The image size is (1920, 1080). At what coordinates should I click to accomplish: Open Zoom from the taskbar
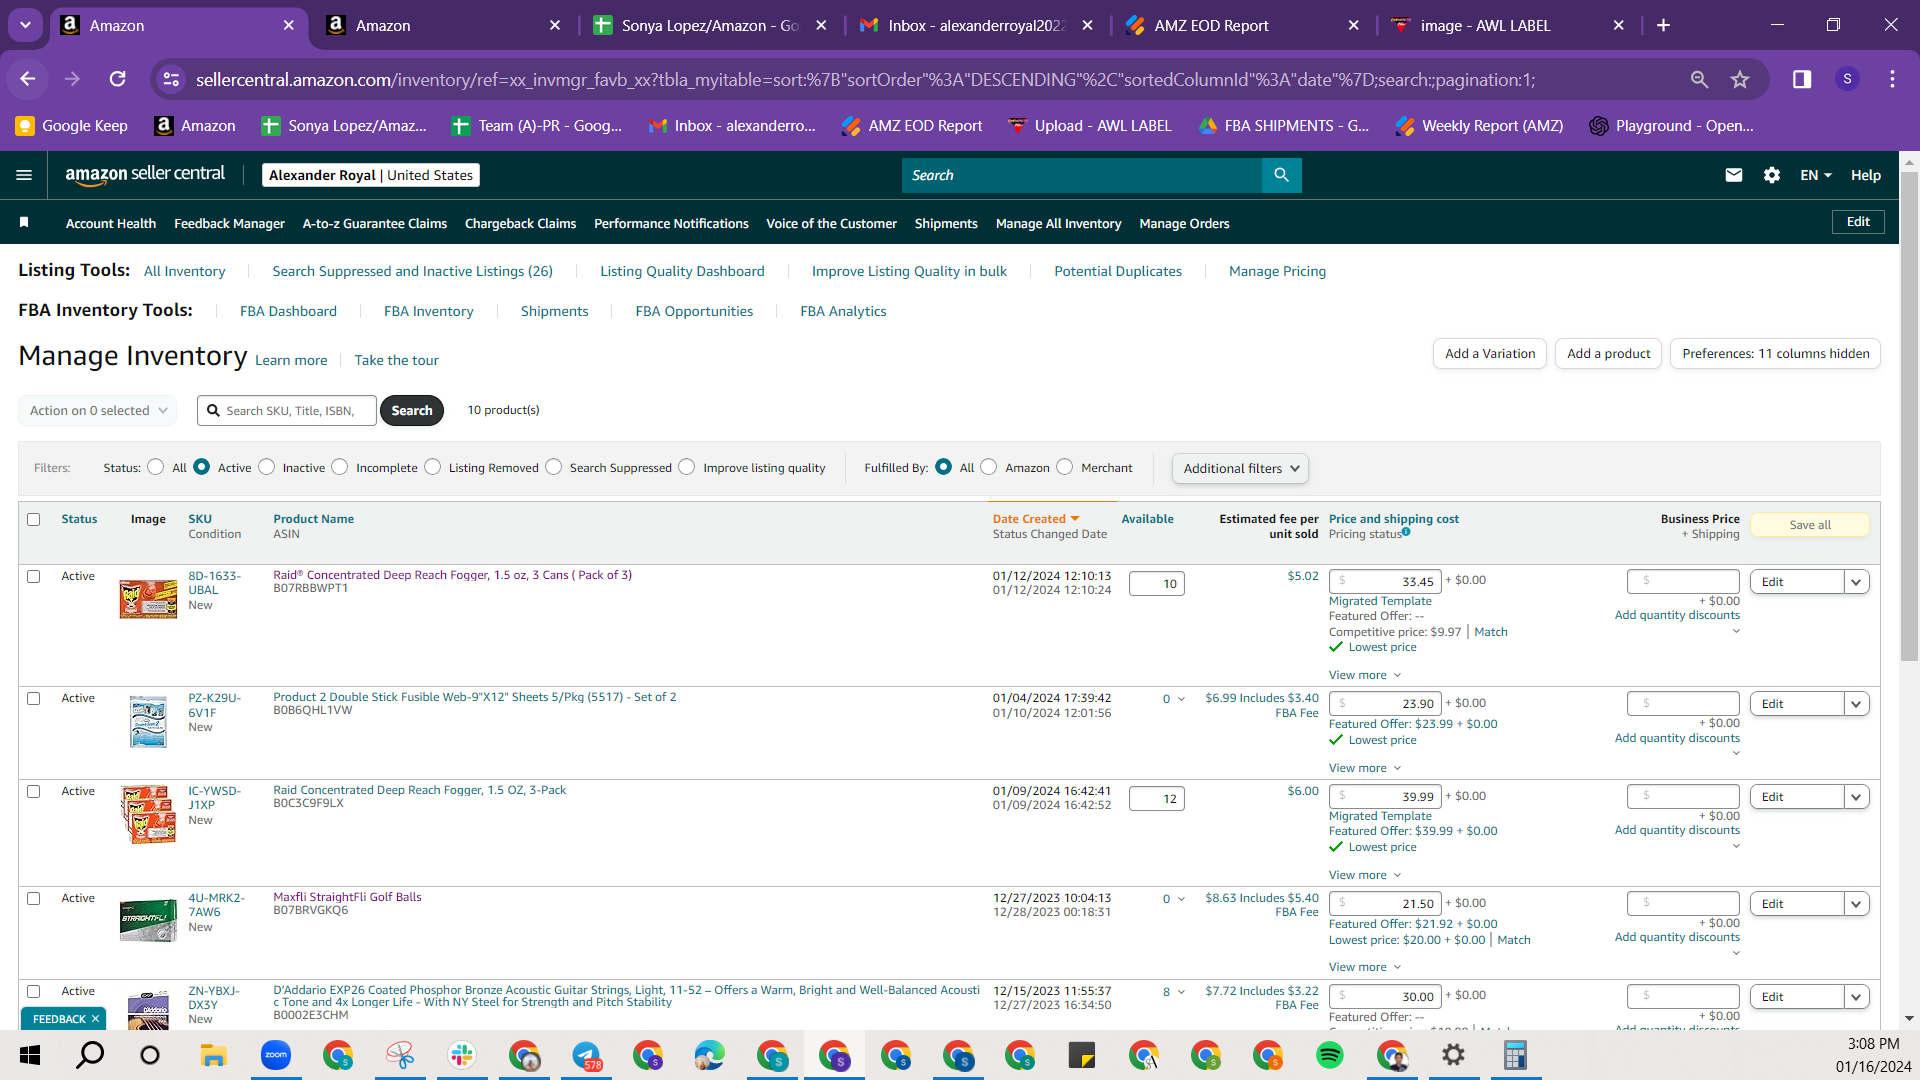pyautogui.click(x=276, y=1055)
